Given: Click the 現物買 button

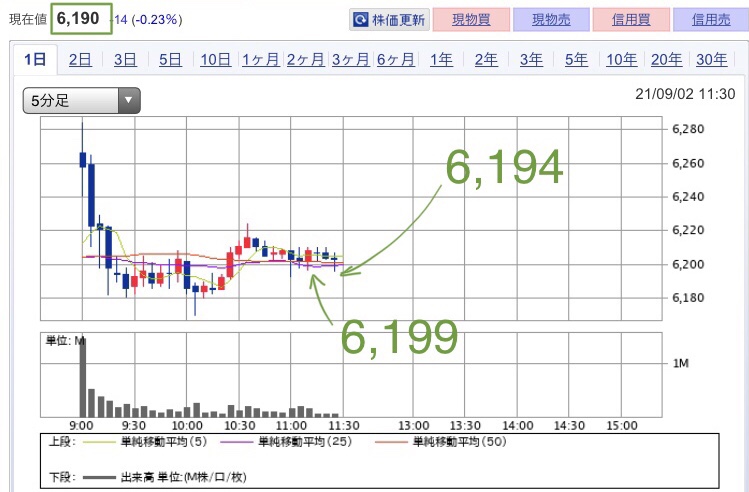Looking at the screenshot, I should pyautogui.click(x=471, y=20).
